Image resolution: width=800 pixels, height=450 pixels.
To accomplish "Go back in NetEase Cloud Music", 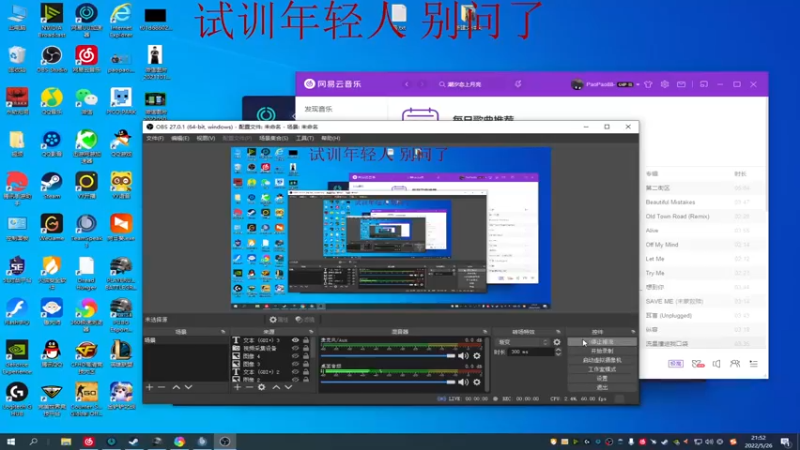I will tap(407, 84).
